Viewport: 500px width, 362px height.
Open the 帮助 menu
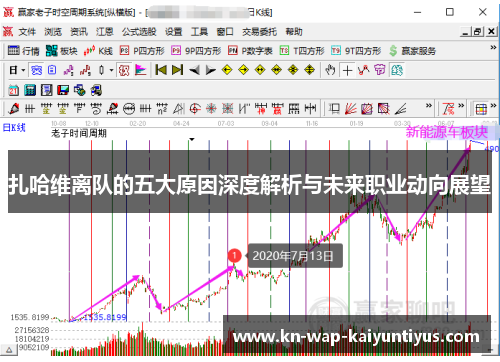[294, 32]
